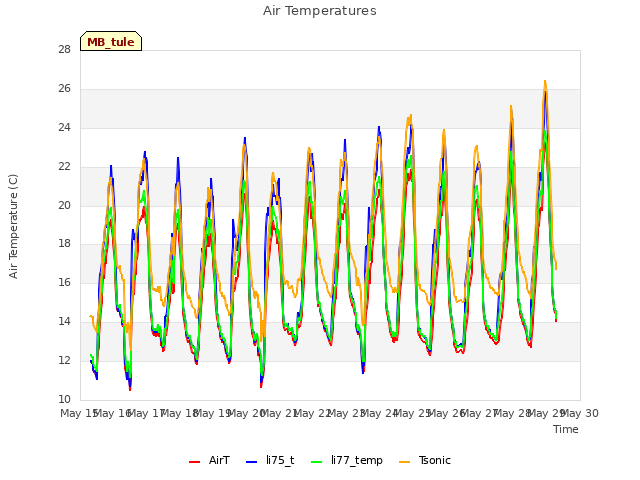The height and width of the screenshot is (480, 640).
Task: Click the 22 y-axis tick label
Action: click(x=64, y=167)
